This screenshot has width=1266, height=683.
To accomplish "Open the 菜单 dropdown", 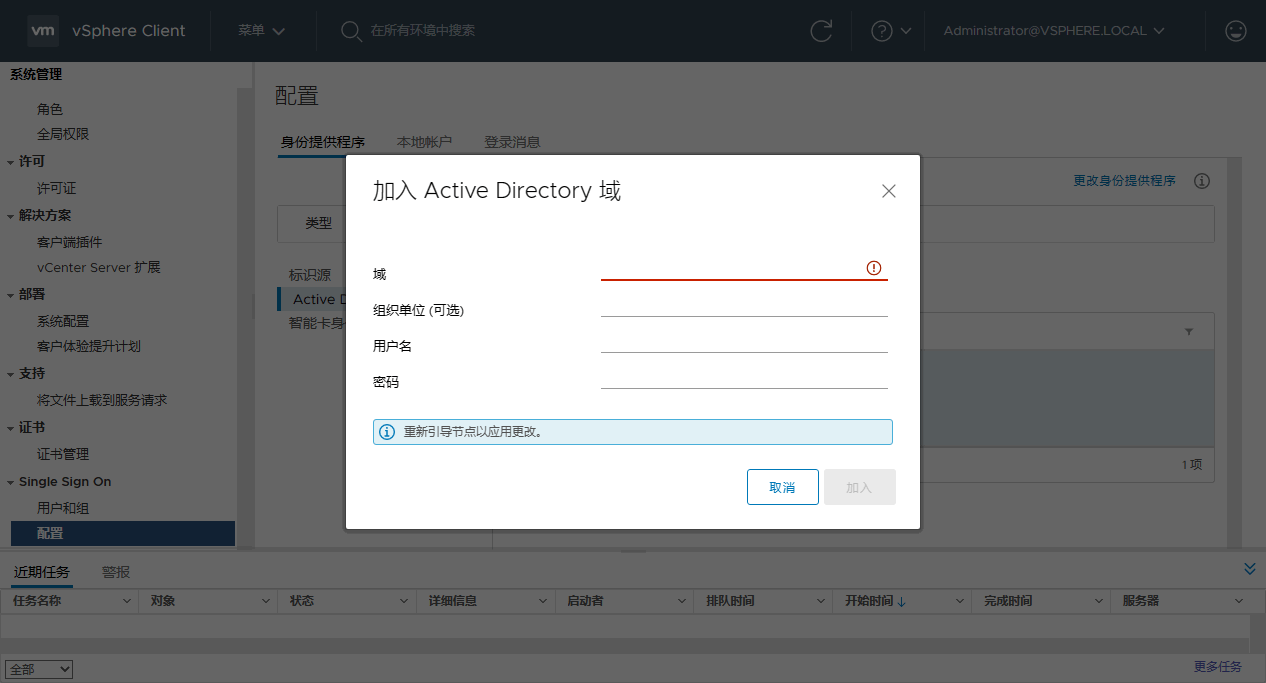I will pos(261,31).
